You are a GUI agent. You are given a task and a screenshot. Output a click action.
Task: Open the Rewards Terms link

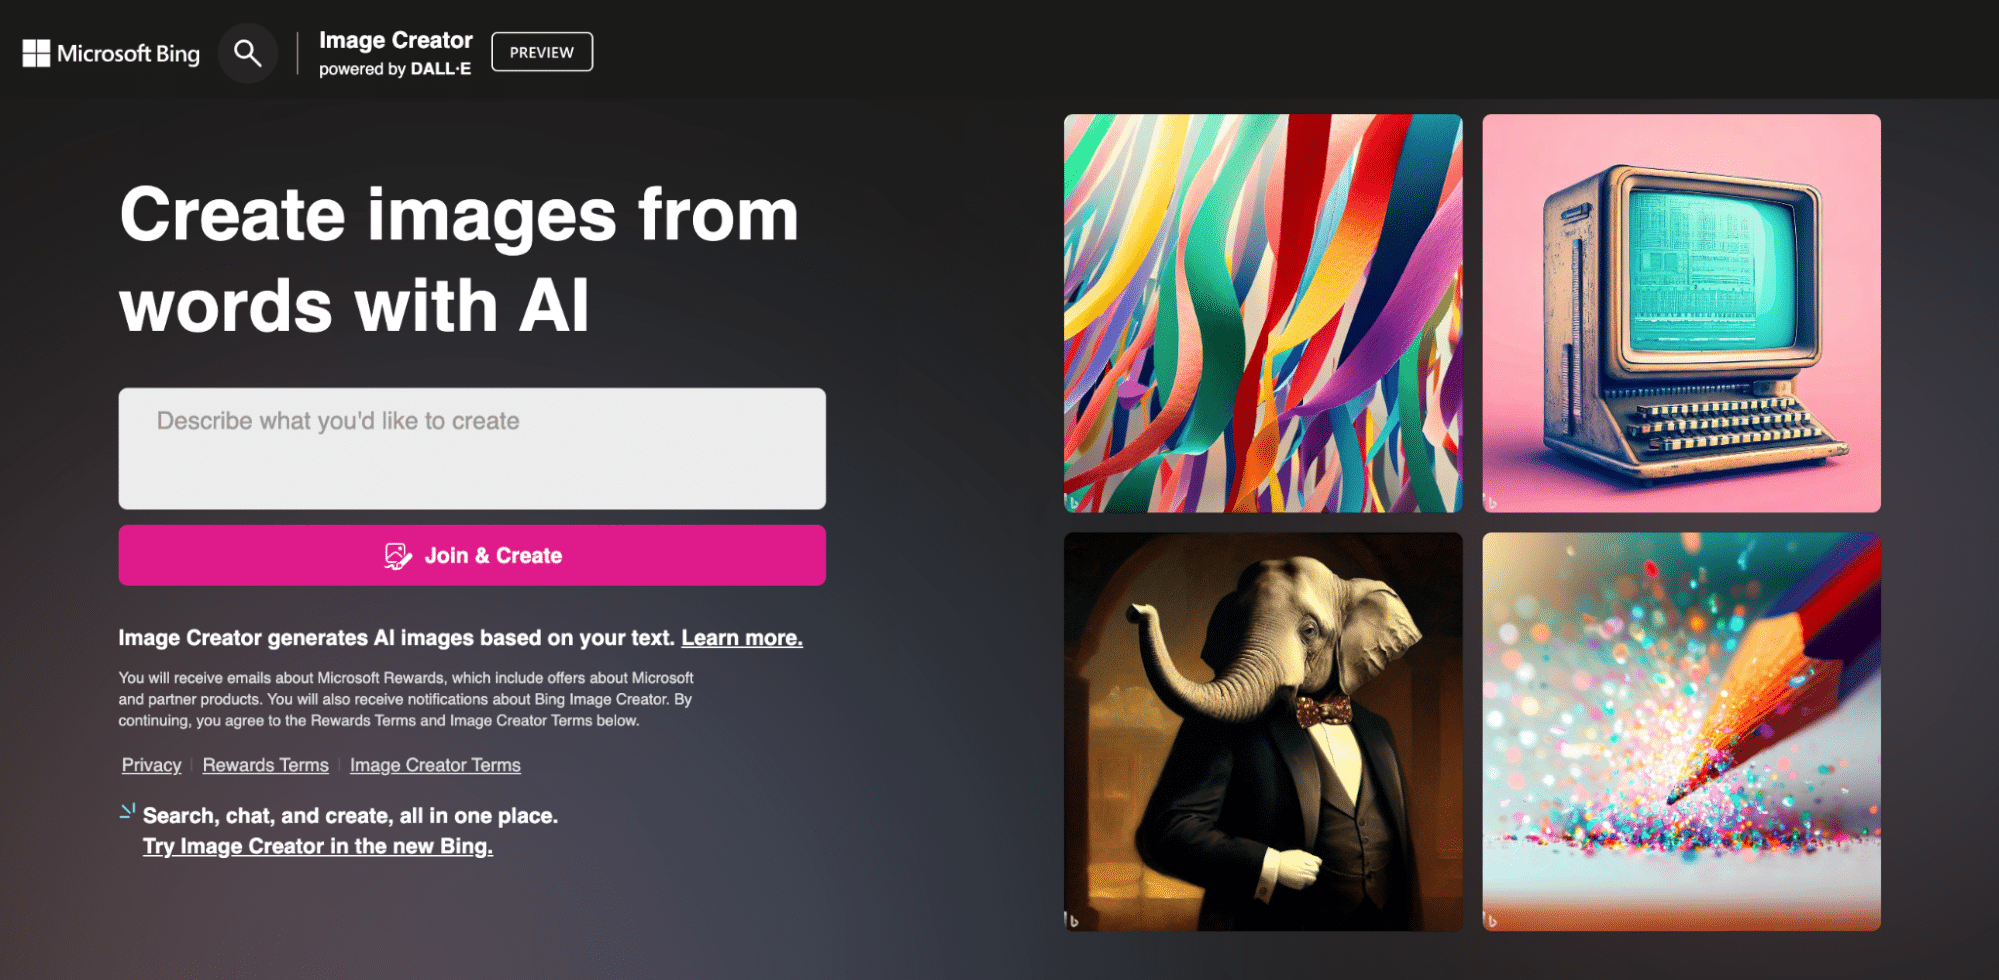click(265, 765)
